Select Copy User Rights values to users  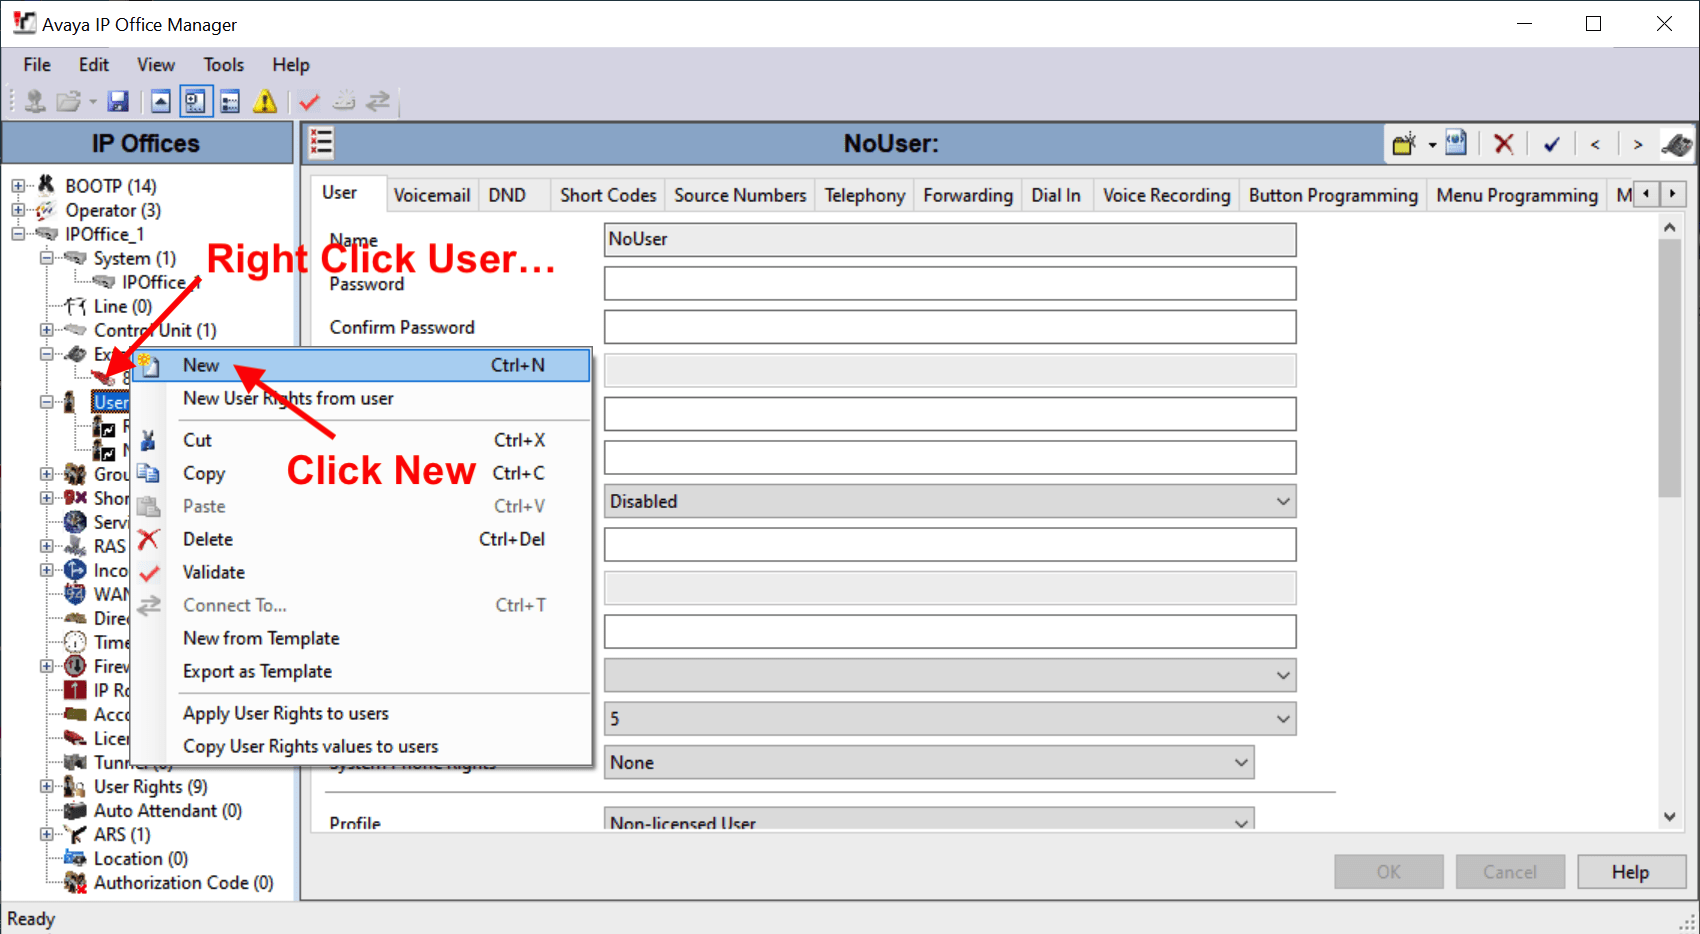point(361,746)
